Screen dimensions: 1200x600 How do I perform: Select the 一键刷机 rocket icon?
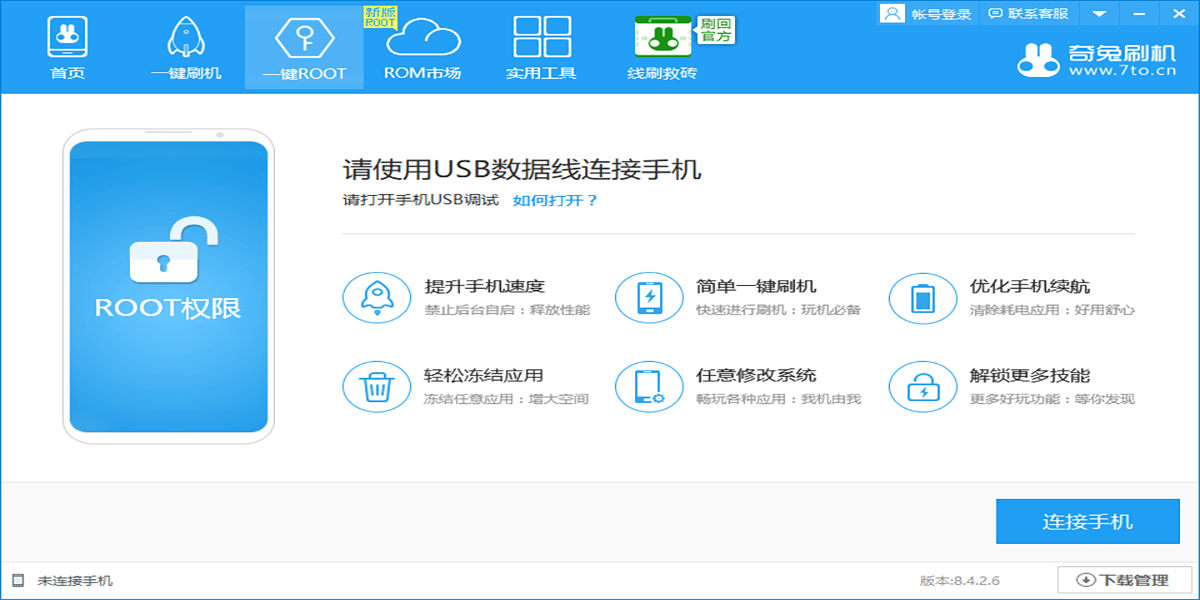point(184,45)
